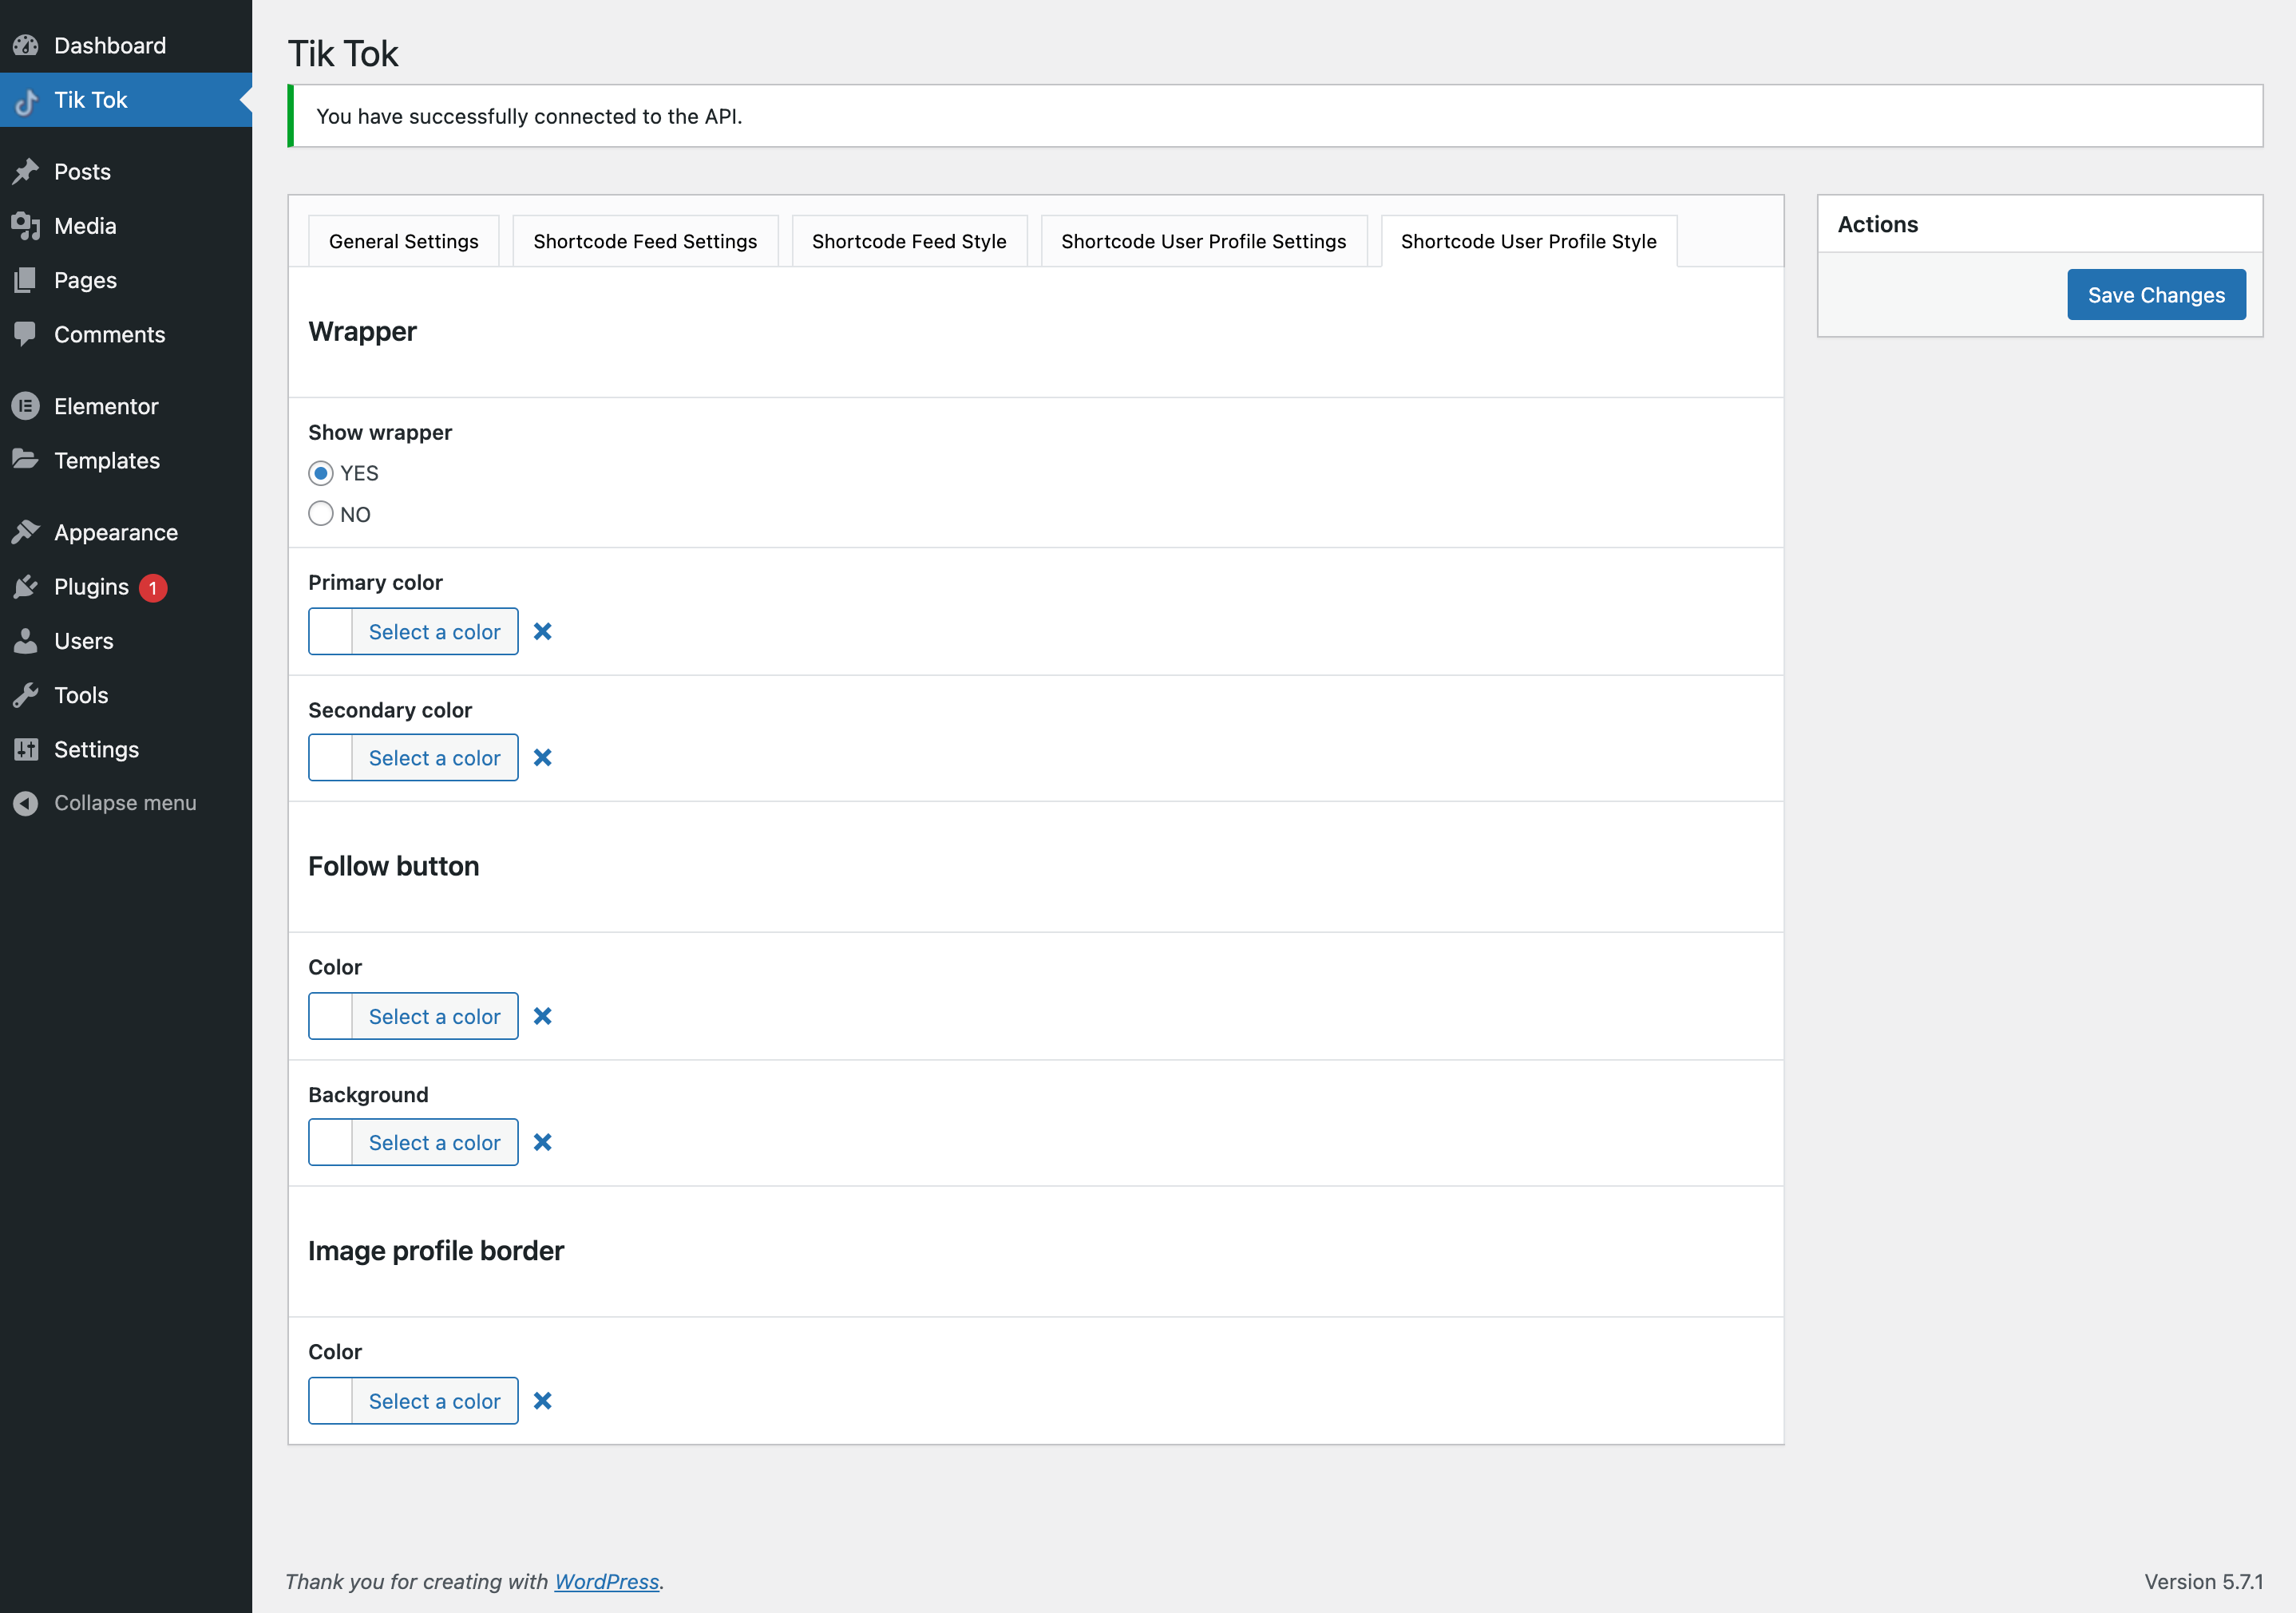Clear Image profile border Color with X icon
Viewport: 2296px width, 1613px height.
pyautogui.click(x=543, y=1401)
